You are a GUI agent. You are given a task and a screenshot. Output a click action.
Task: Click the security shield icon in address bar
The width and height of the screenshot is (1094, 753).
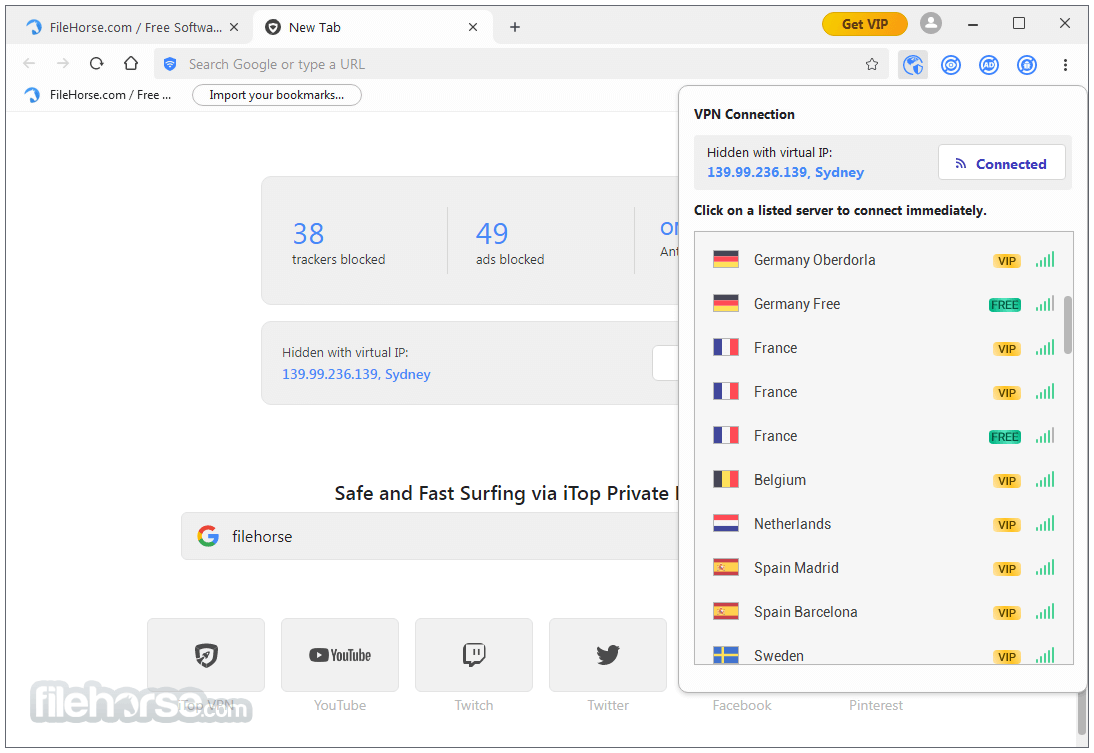pyautogui.click(x=170, y=64)
